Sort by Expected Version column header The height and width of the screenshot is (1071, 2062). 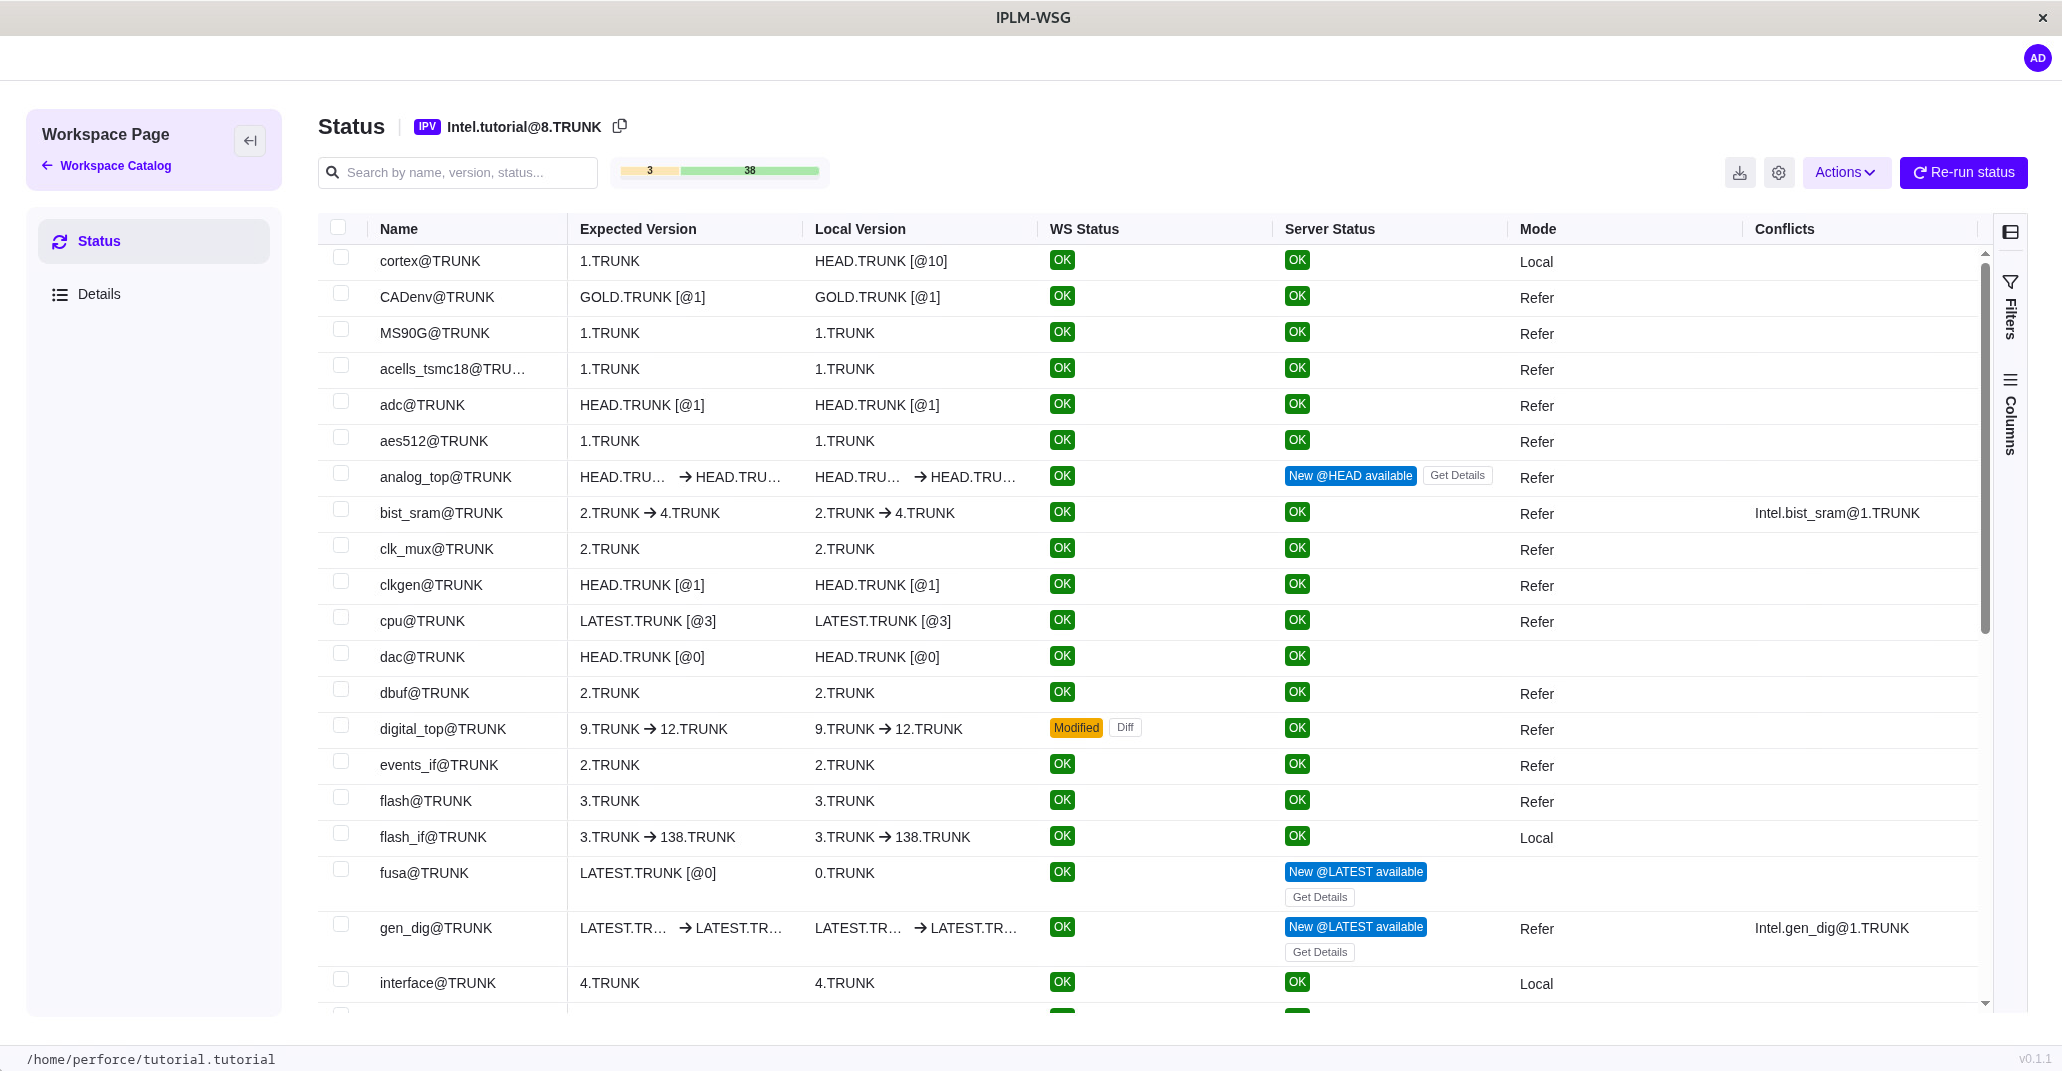pyautogui.click(x=638, y=229)
